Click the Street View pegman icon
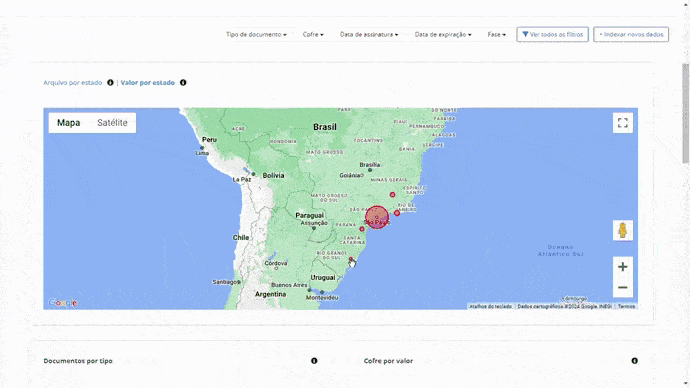The width and height of the screenshot is (690, 388). click(x=623, y=231)
